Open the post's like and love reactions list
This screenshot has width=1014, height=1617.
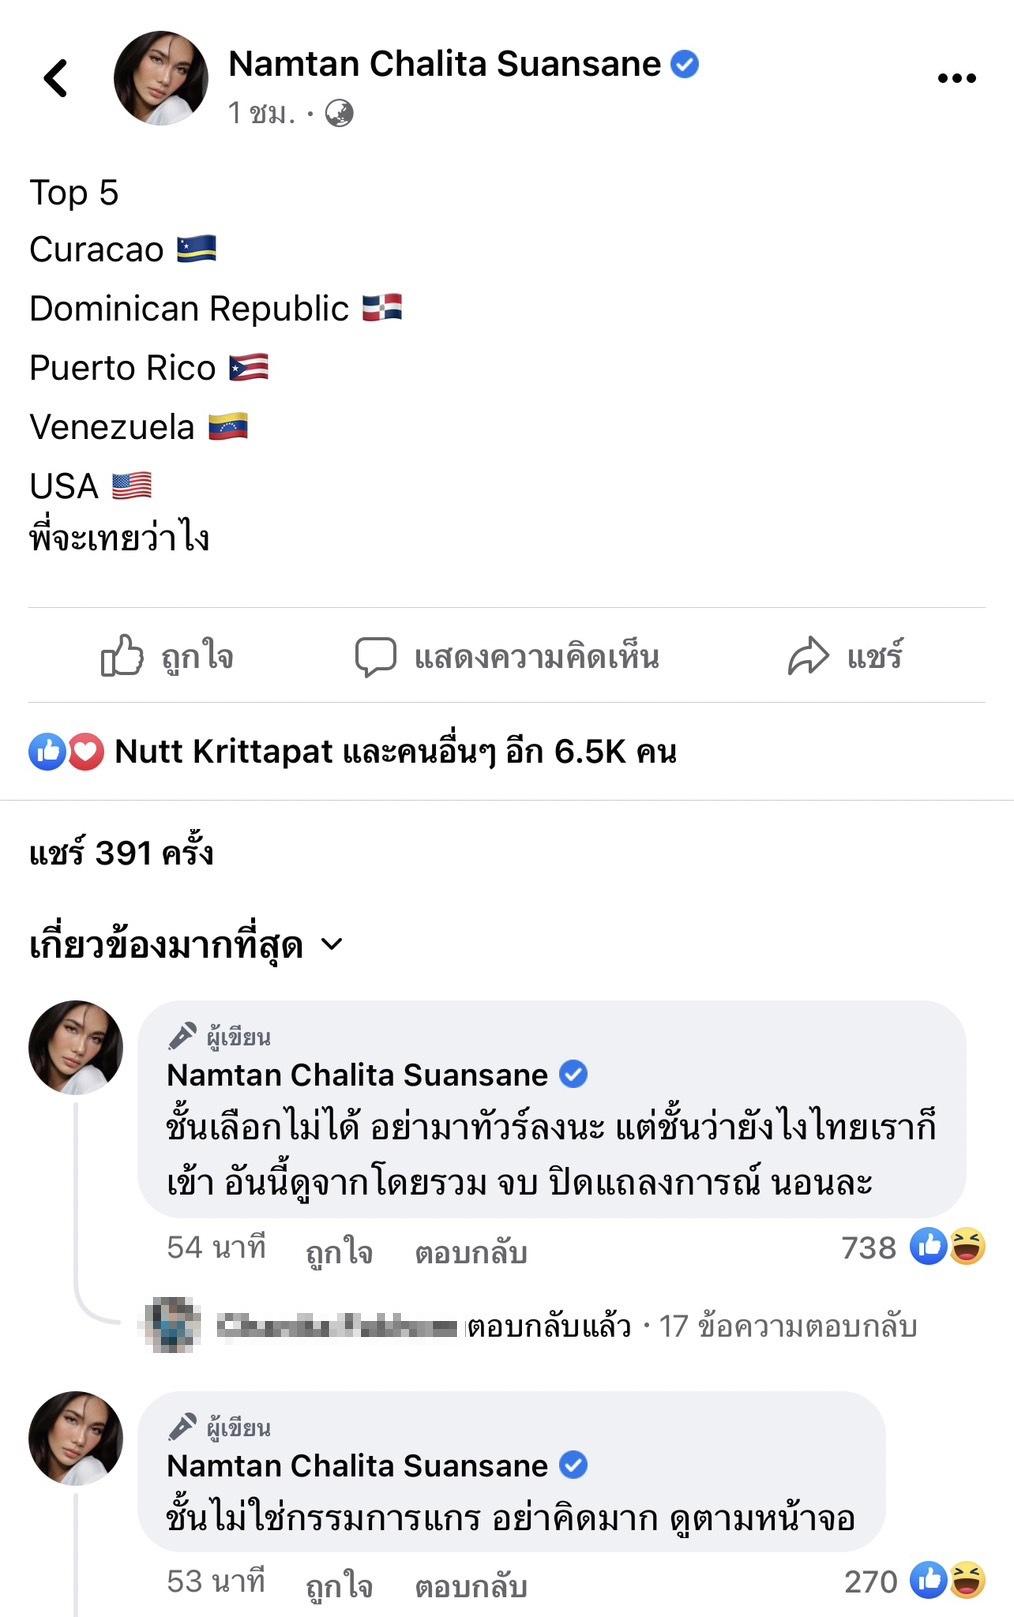point(66,752)
